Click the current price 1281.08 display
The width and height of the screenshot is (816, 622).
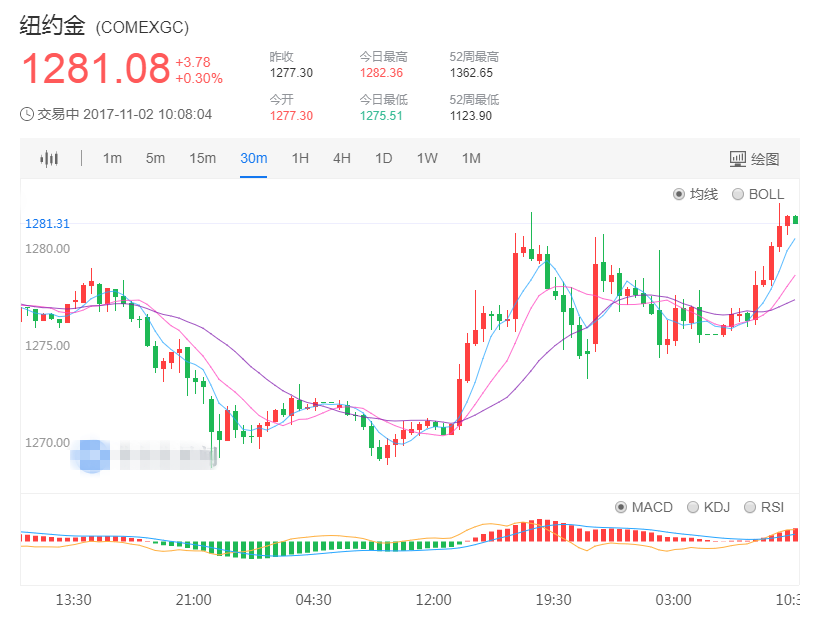coord(96,69)
